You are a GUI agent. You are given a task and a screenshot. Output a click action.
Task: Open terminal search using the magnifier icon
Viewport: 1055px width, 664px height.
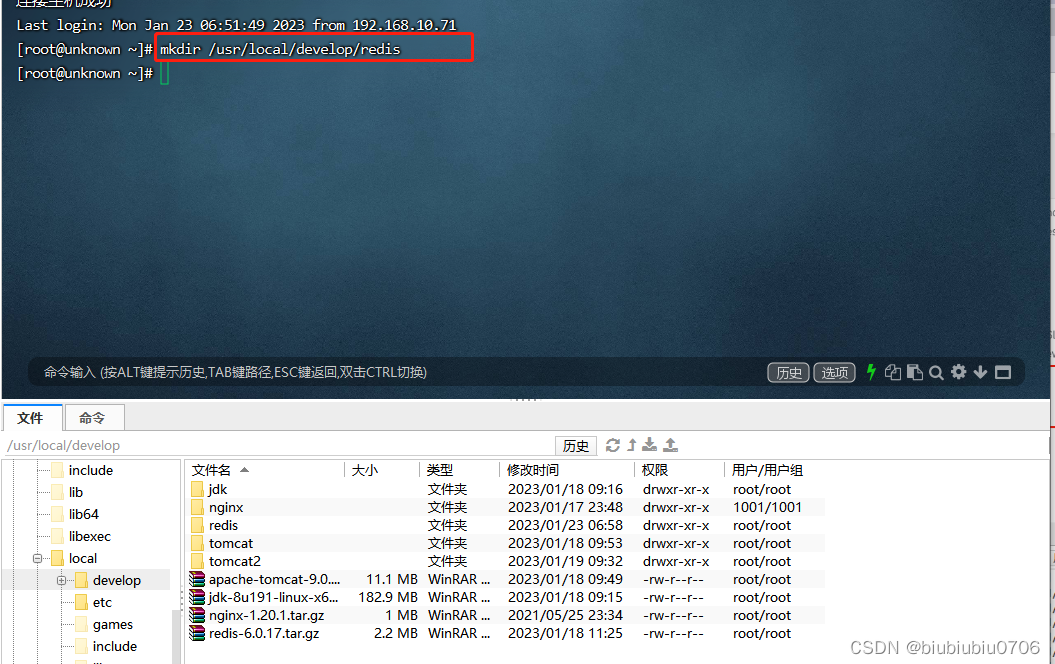[x=936, y=372]
